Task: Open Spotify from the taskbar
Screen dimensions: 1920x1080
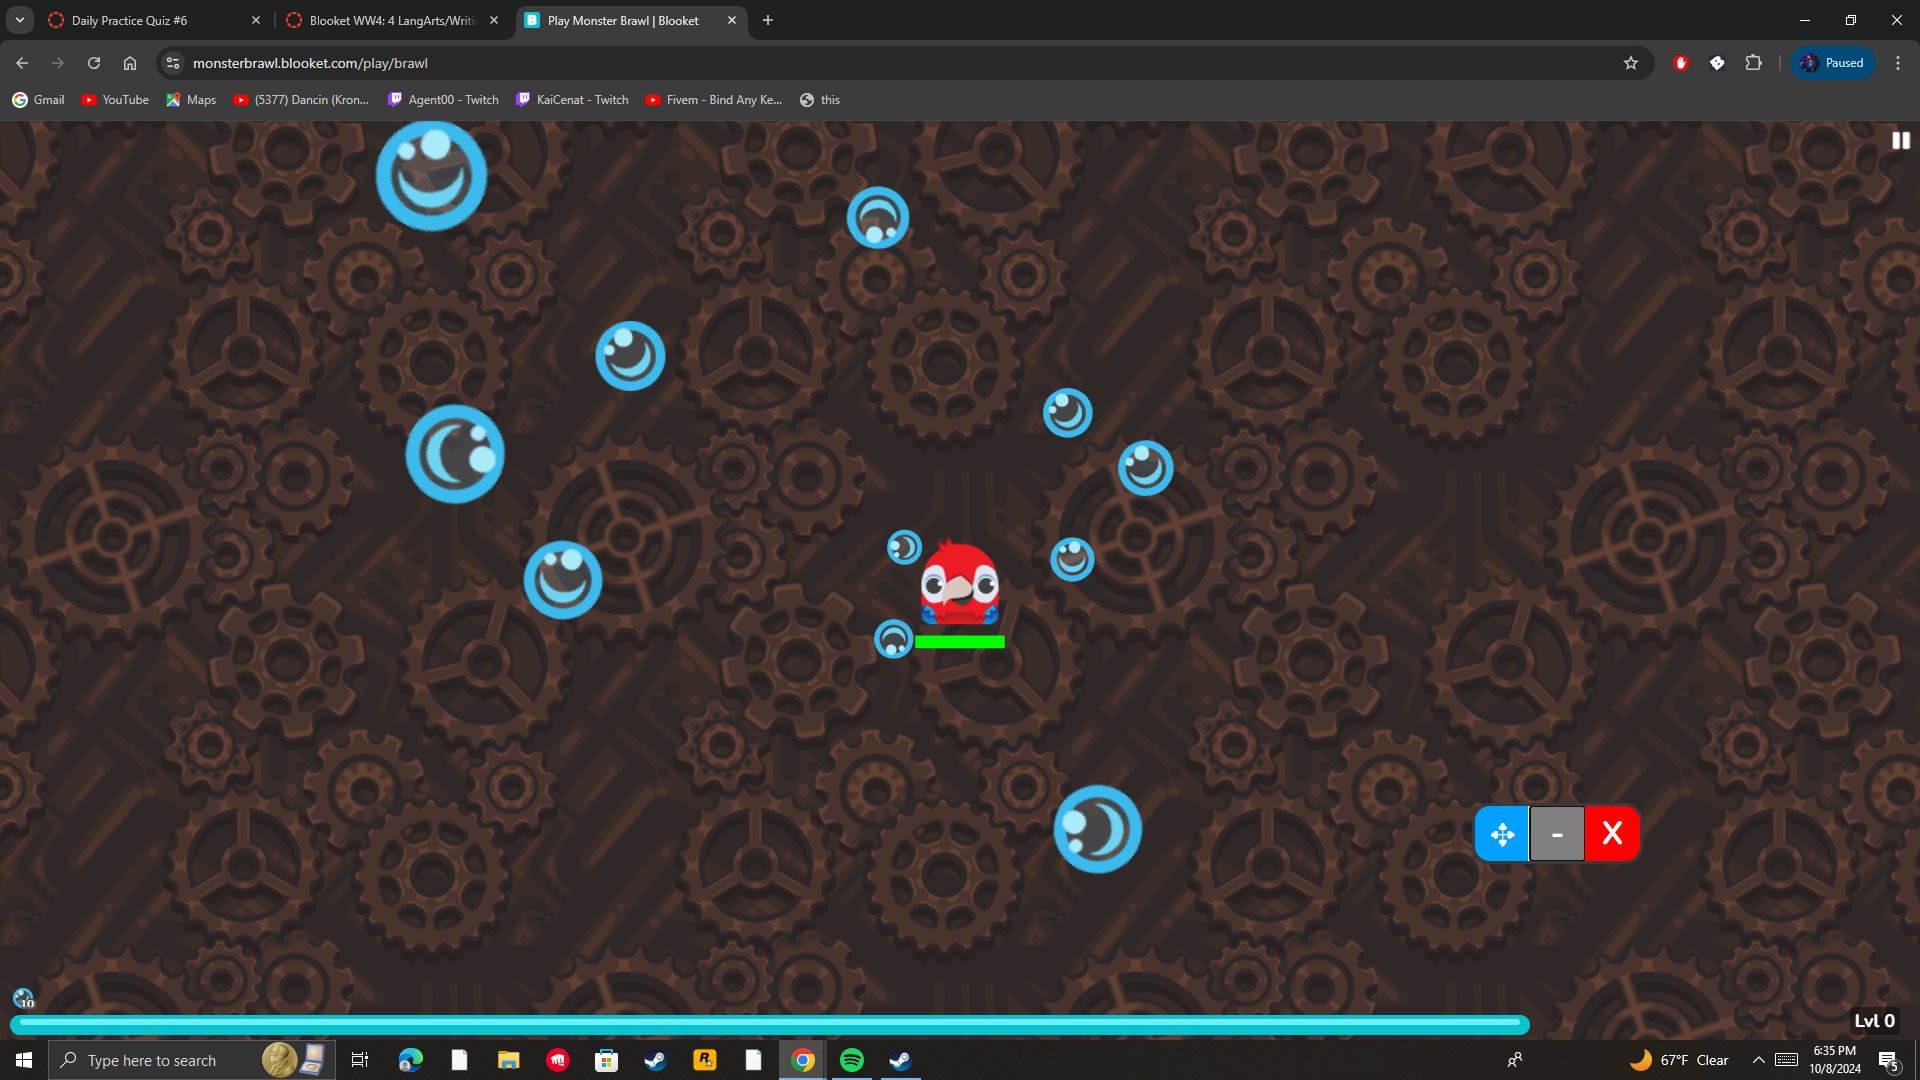Action: [x=852, y=1060]
